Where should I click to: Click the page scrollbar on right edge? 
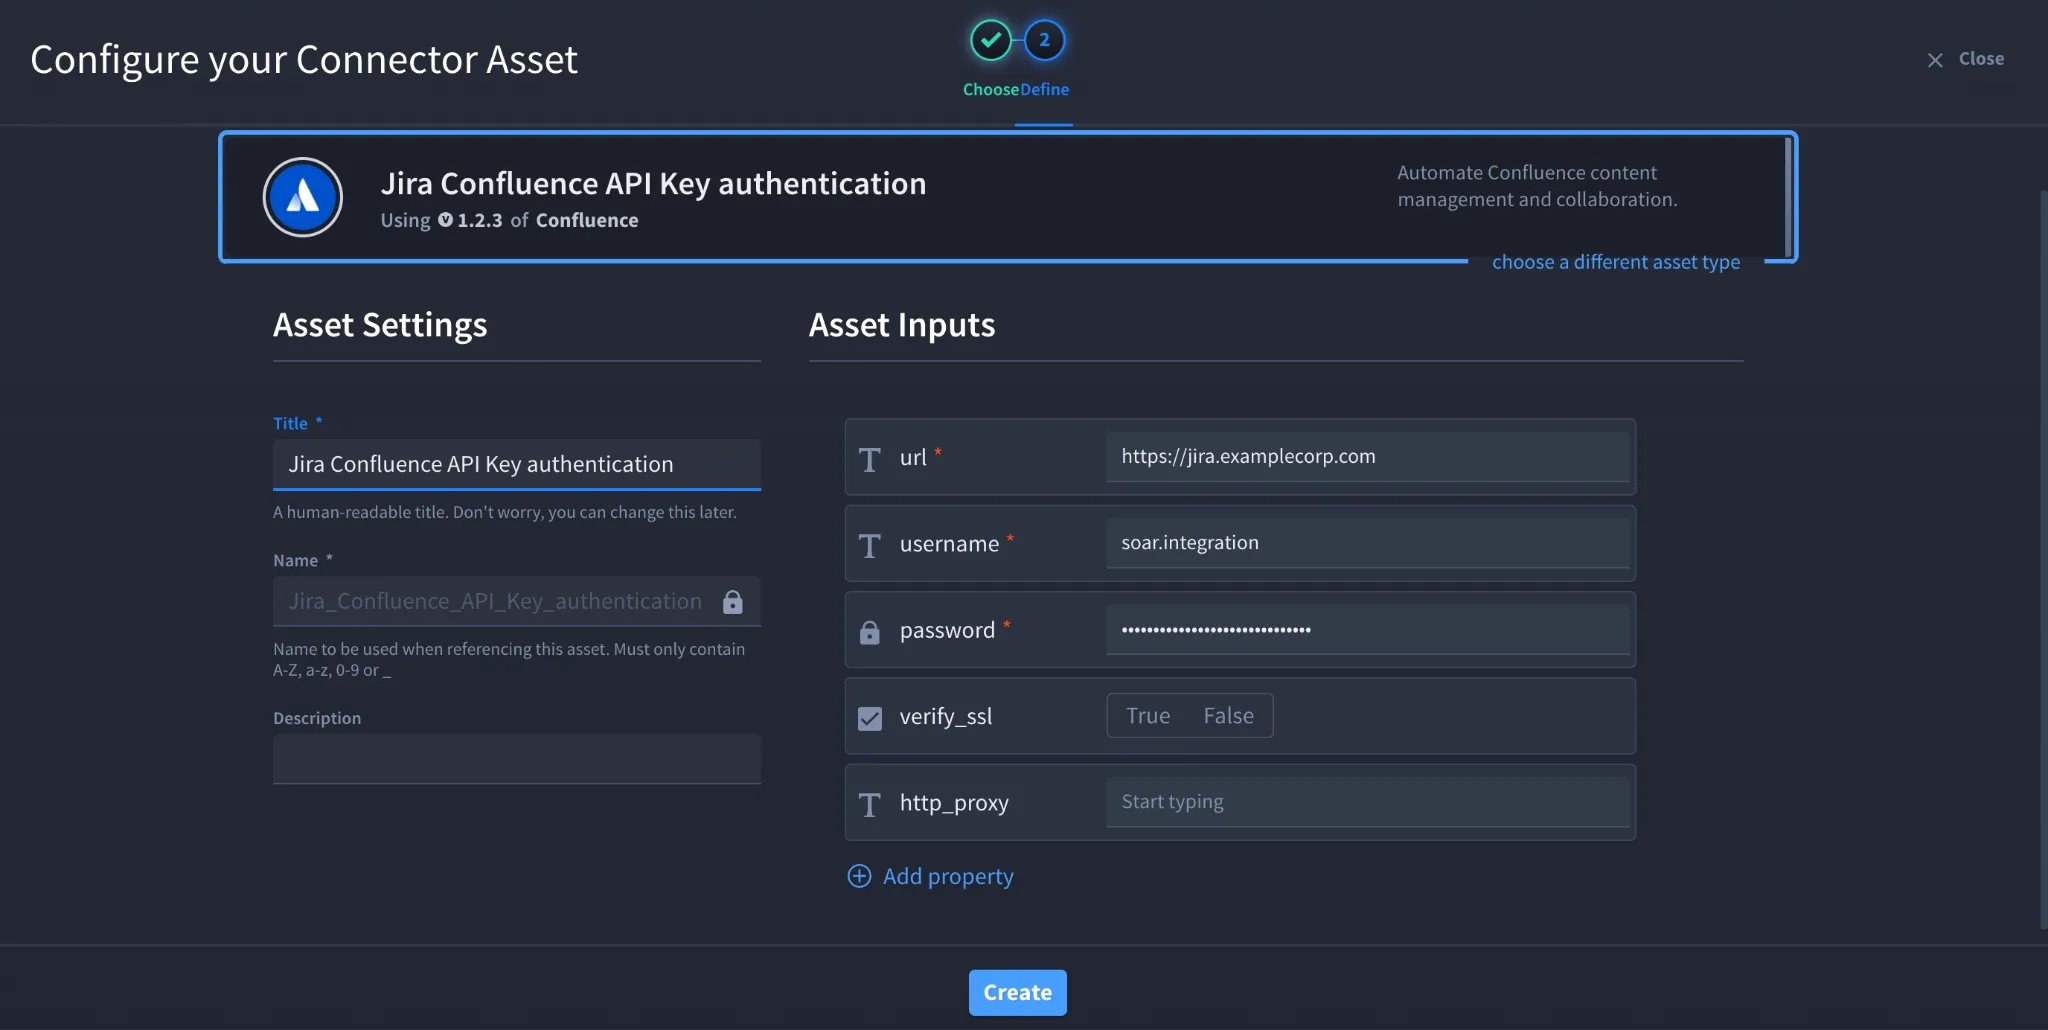click(2043, 560)
